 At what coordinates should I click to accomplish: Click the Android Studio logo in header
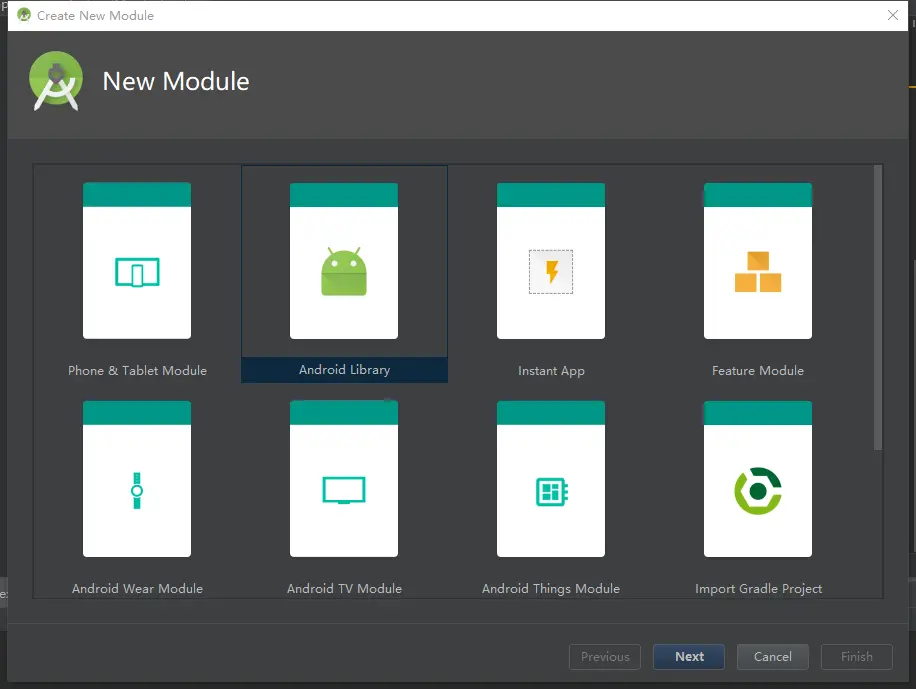pyautogui.click(x=56, y=81)
